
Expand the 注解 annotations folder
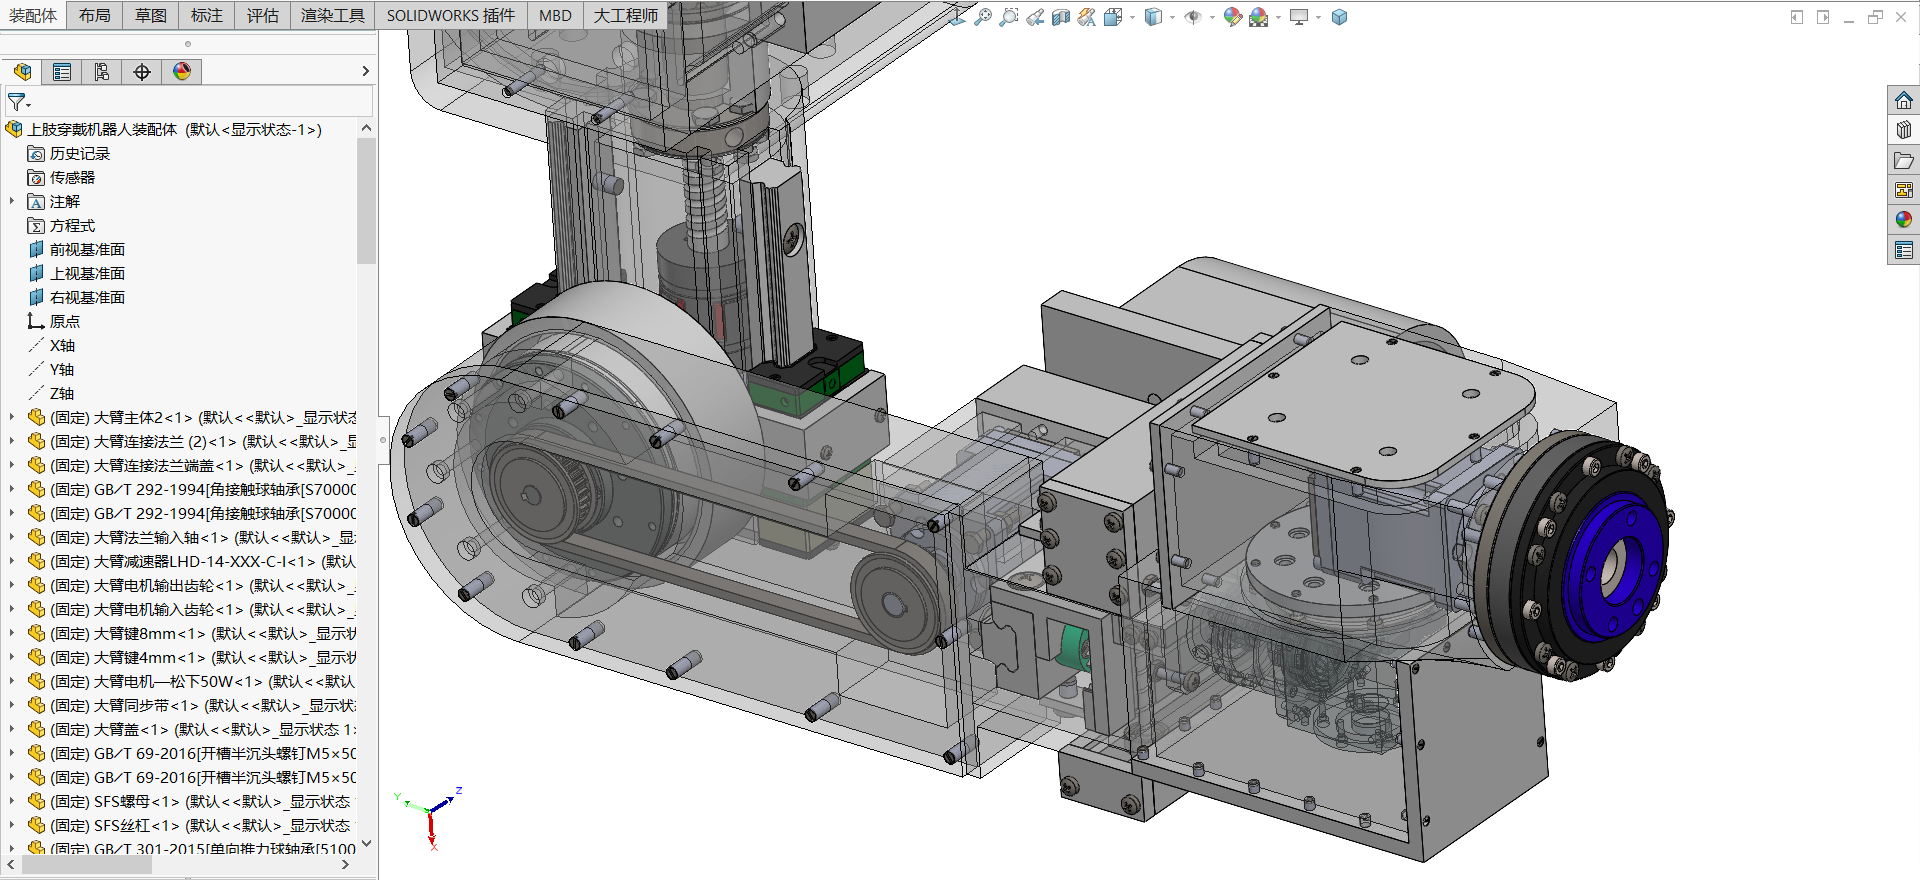(x=12, y=201)
